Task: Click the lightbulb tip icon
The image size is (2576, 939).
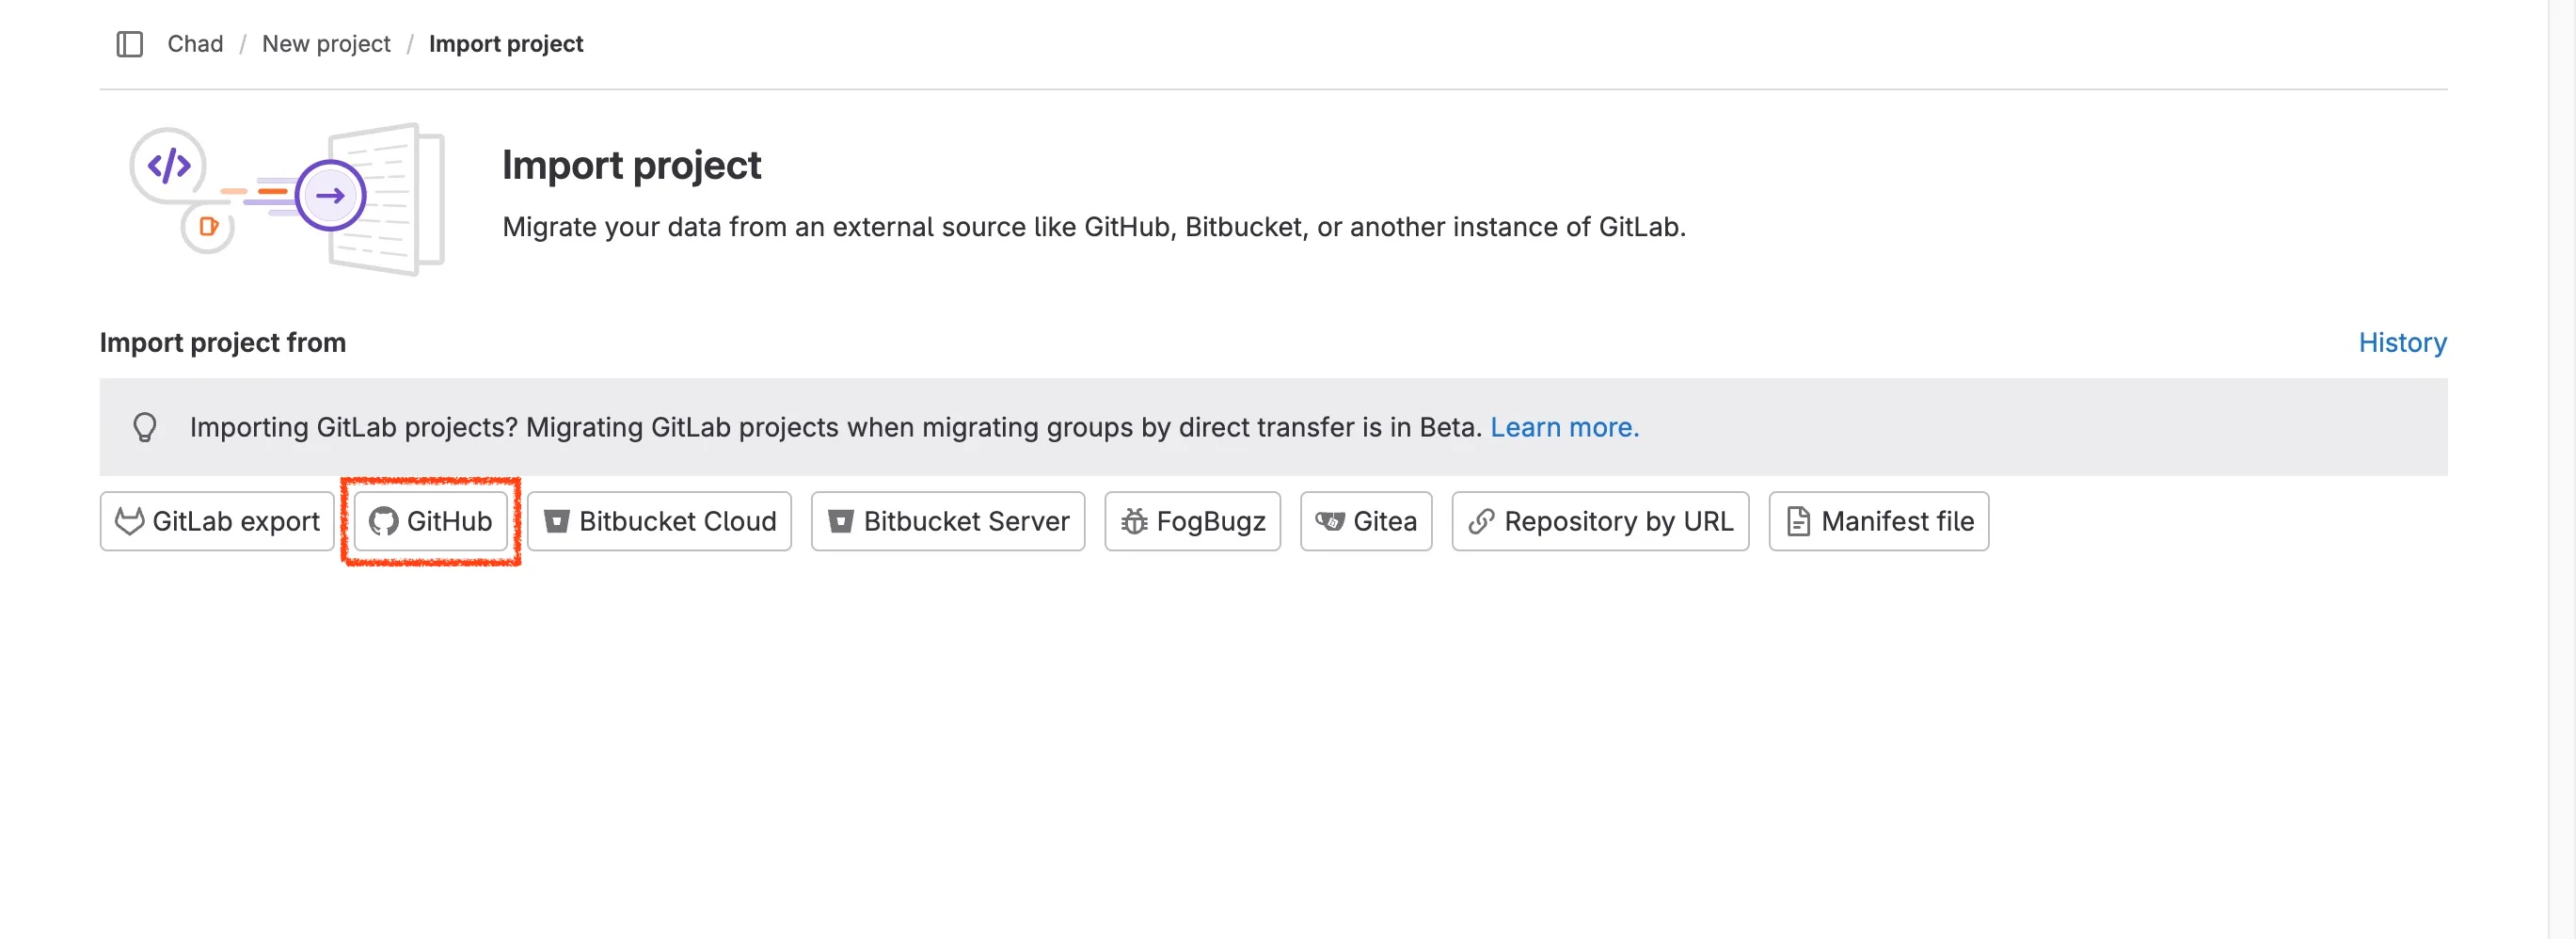Action: [145, 427]
